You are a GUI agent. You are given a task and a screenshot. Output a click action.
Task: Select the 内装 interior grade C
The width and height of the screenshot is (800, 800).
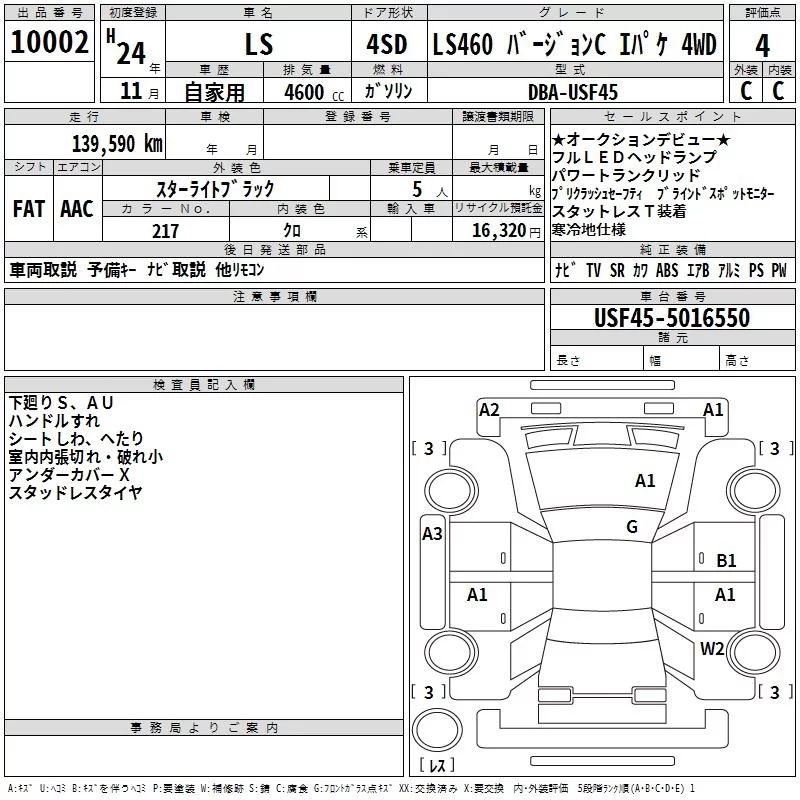(779, 91)
